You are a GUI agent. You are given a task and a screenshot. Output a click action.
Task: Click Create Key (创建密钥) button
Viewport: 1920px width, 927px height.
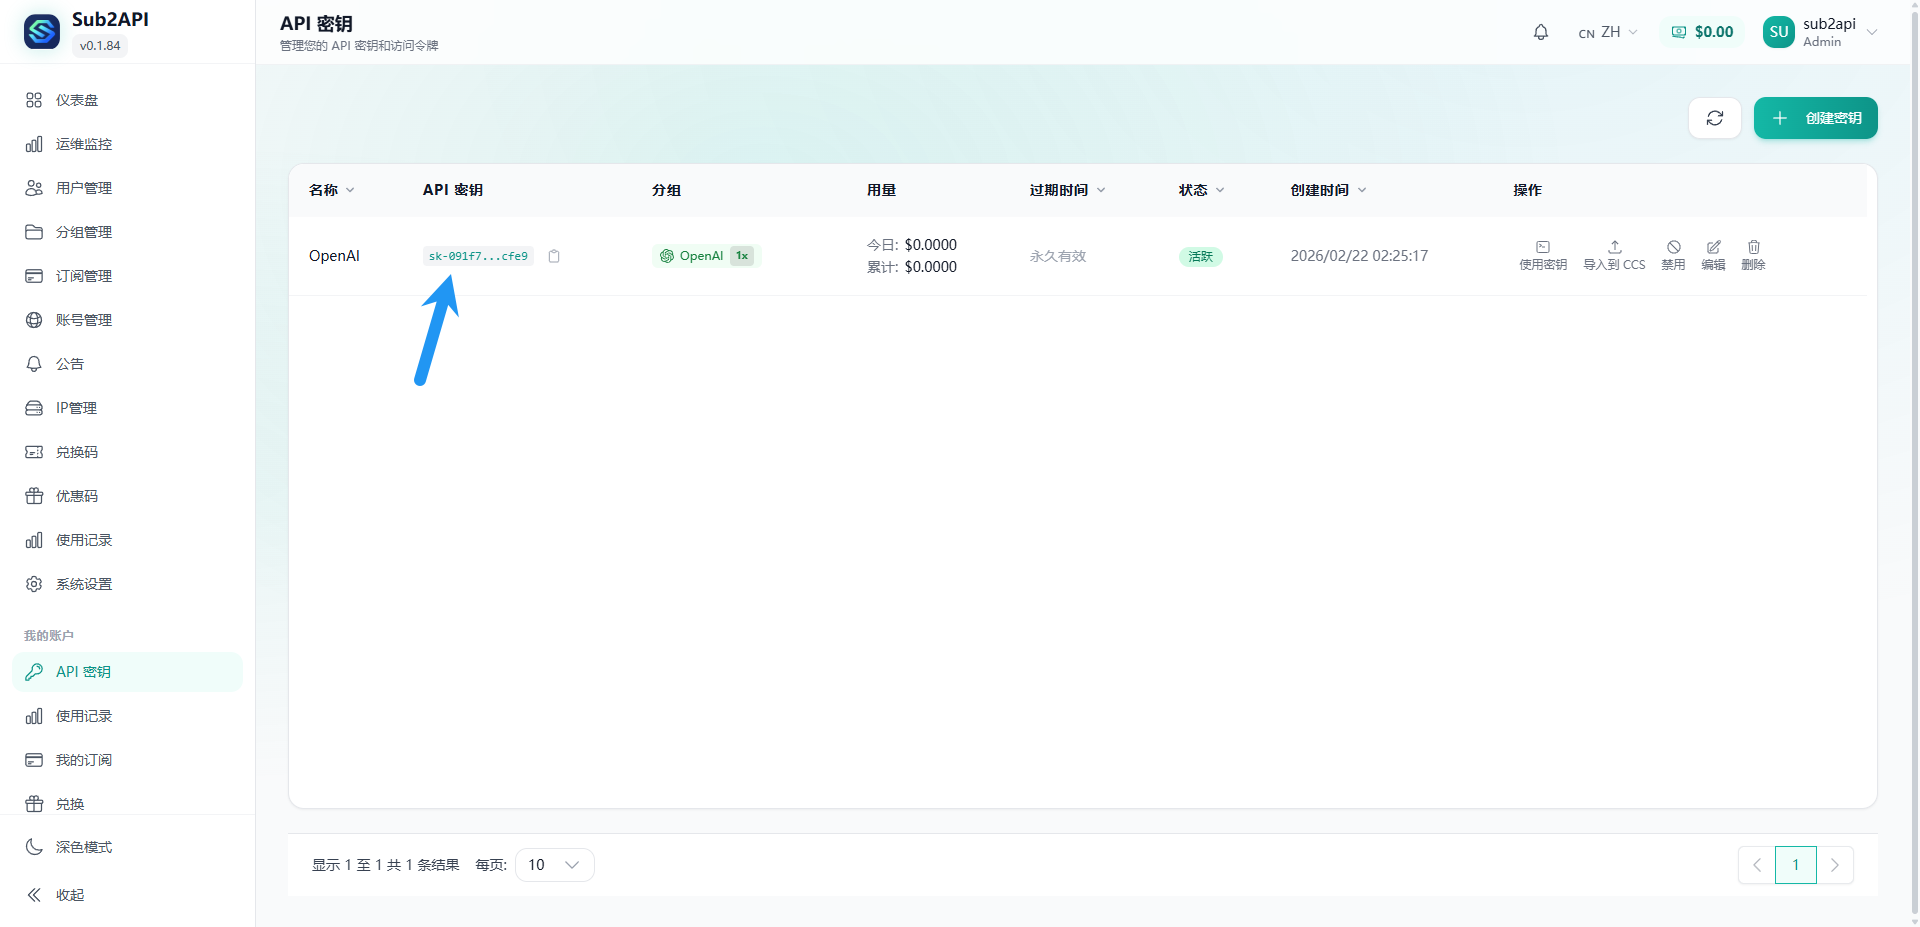coord(1815,118)
